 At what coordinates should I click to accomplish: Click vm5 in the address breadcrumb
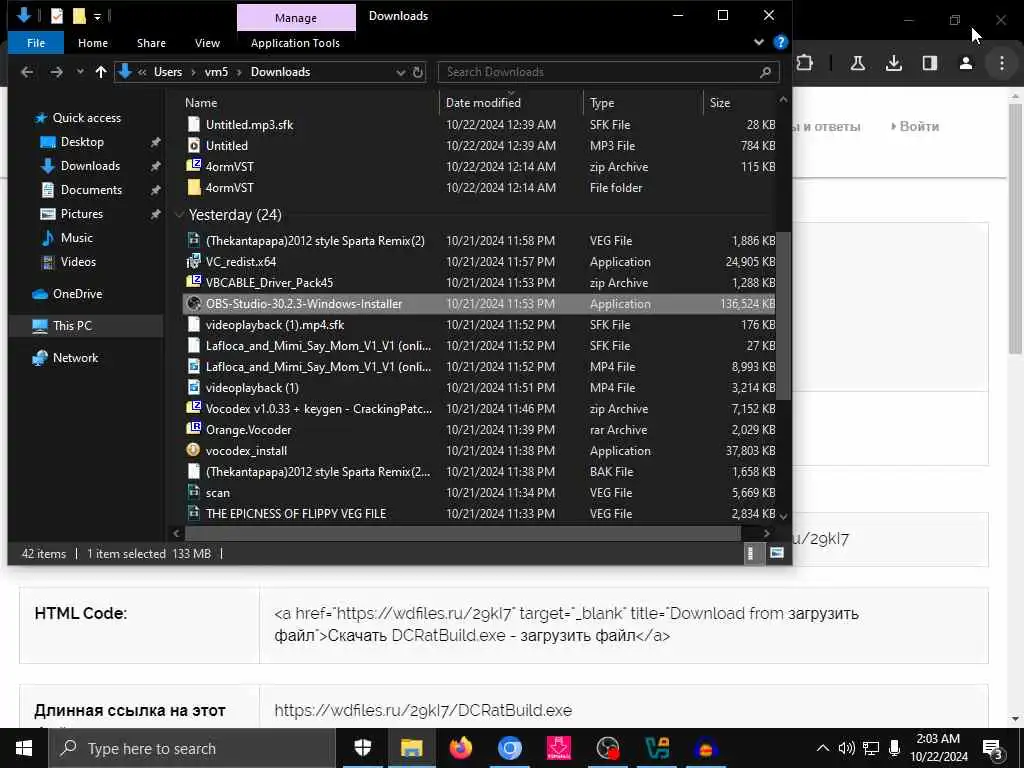click(216, 72)
